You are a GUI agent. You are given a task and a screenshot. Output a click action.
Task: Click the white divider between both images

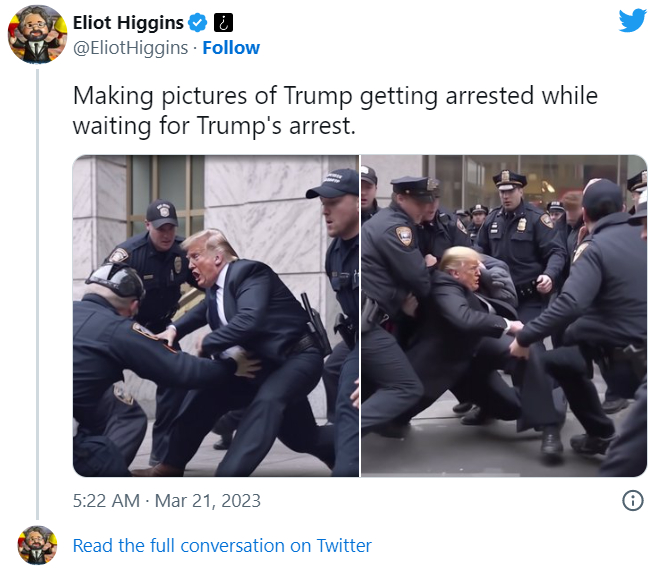[360, 316]
